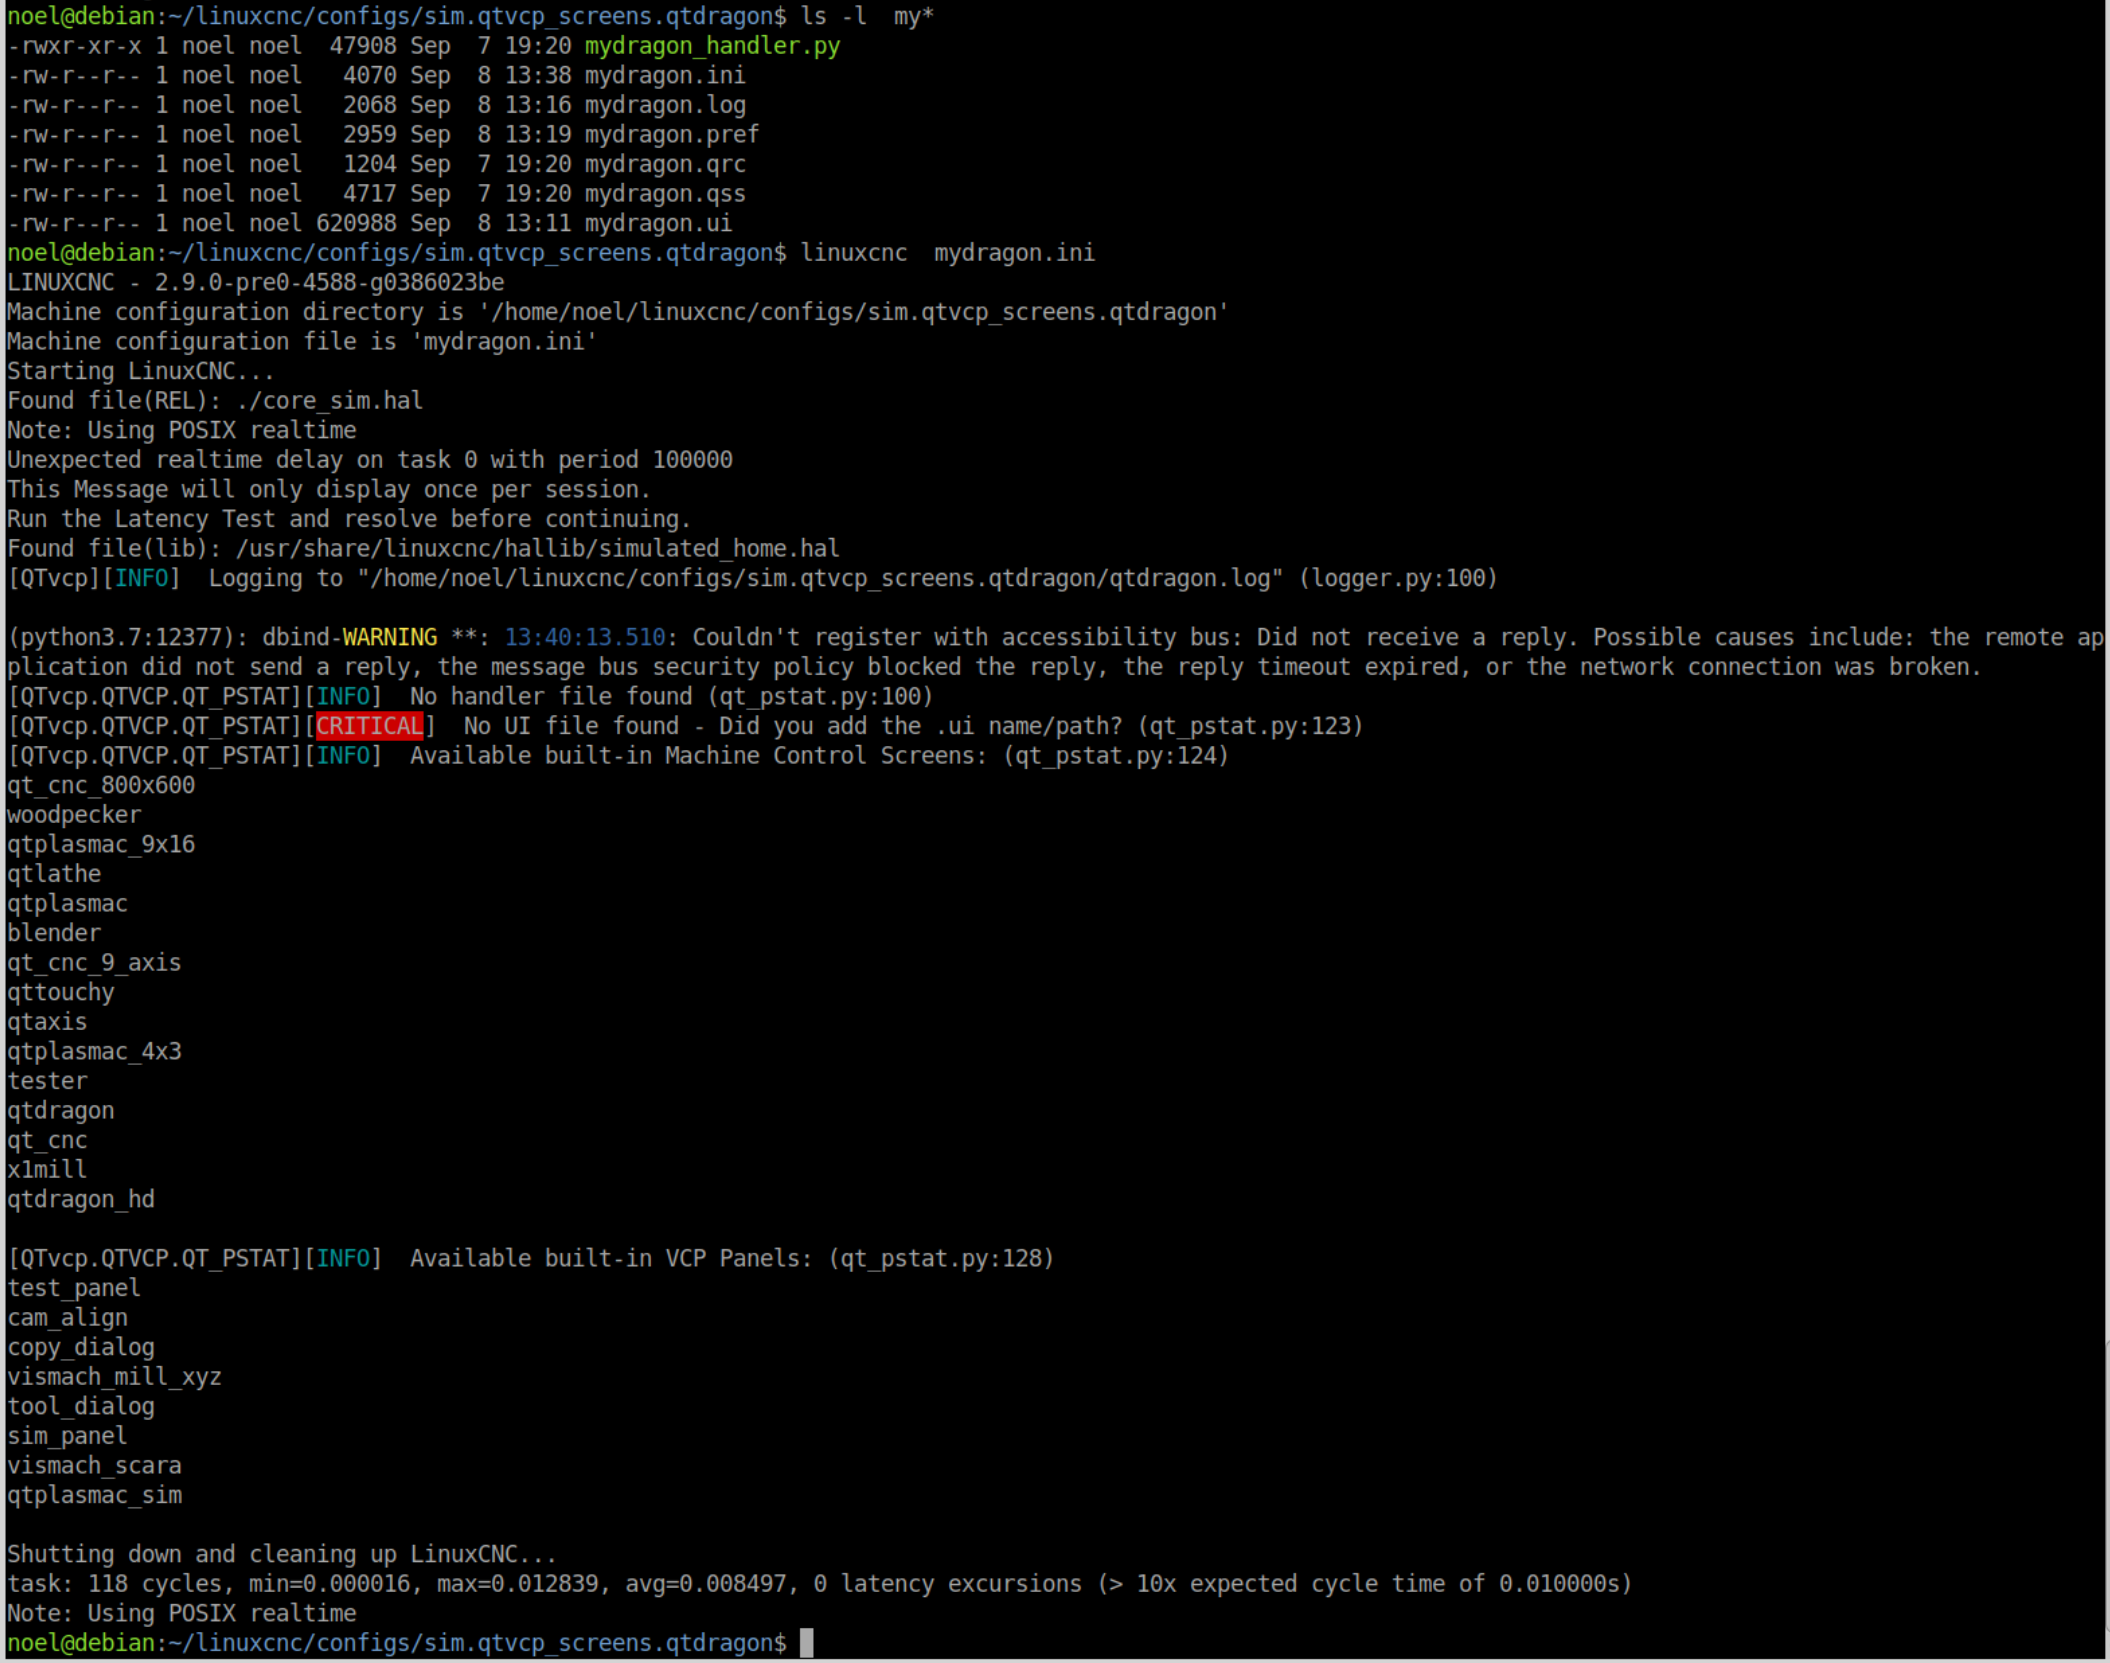The image size is (2110, 1663).
Task: Click 'Unexpected realtime delay' message line
Action: tap(370, 460)
